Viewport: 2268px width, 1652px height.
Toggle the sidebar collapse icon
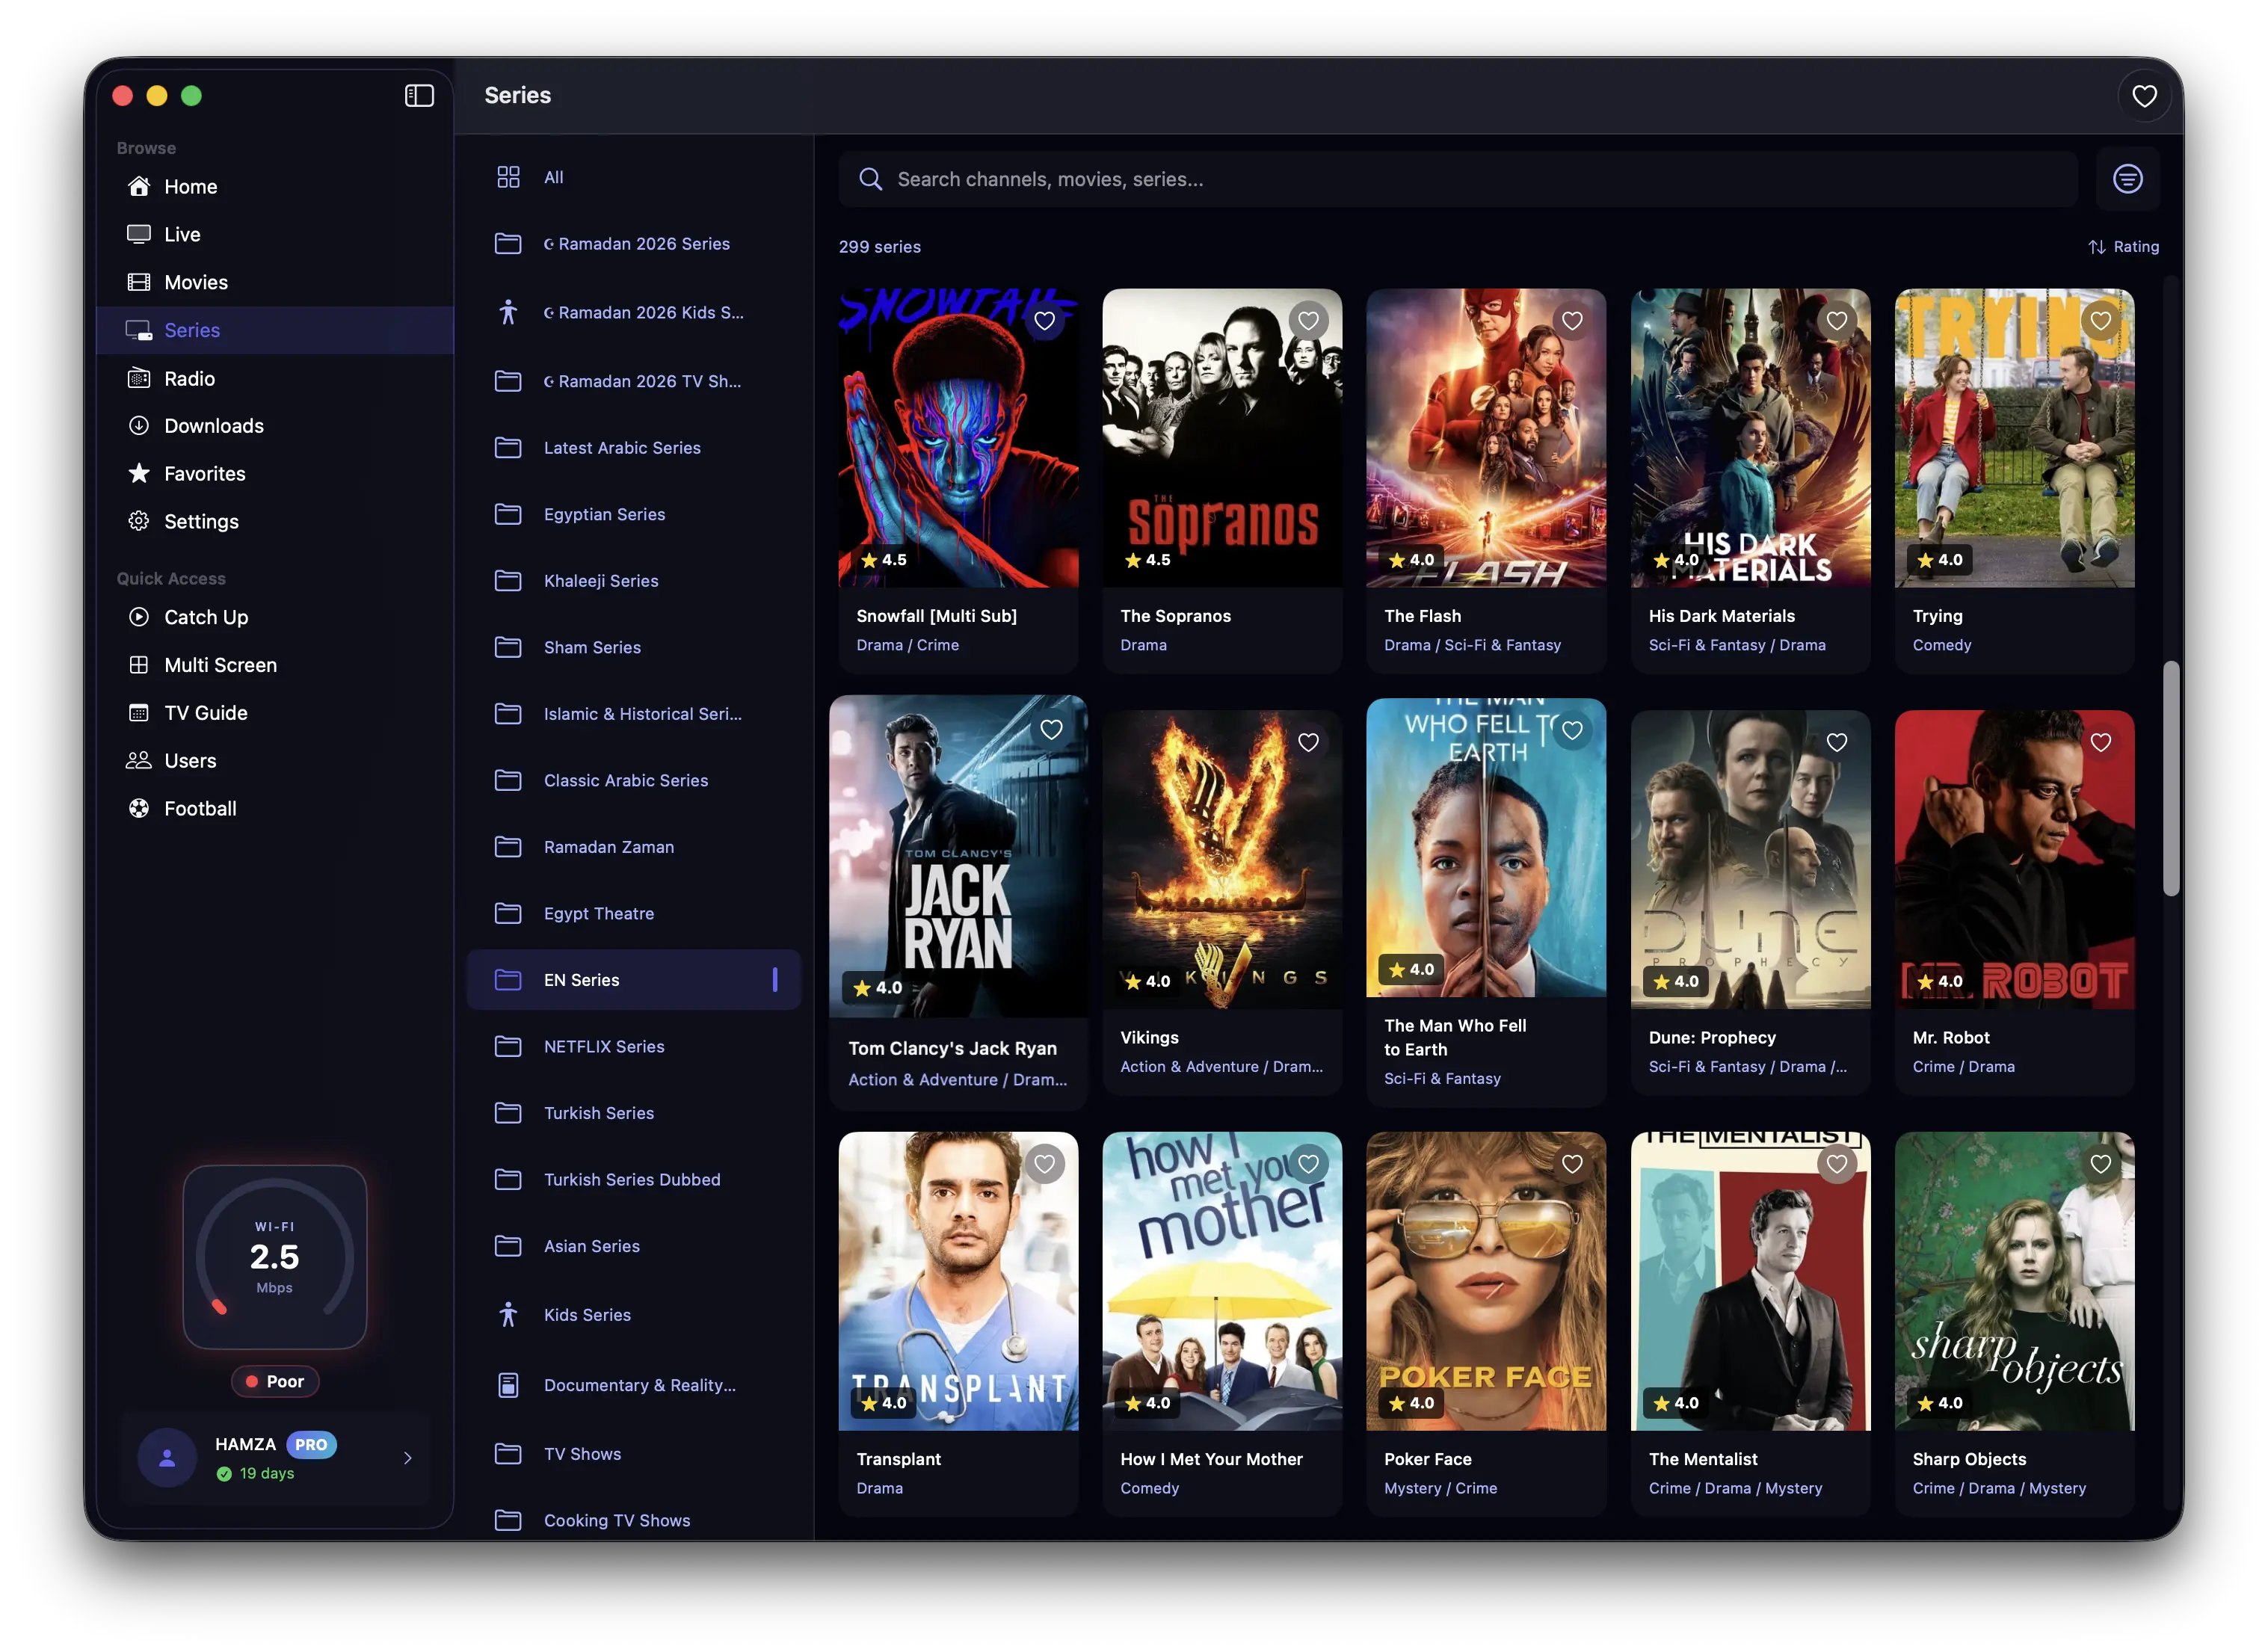pyautogui.click(x=419, y=95)
